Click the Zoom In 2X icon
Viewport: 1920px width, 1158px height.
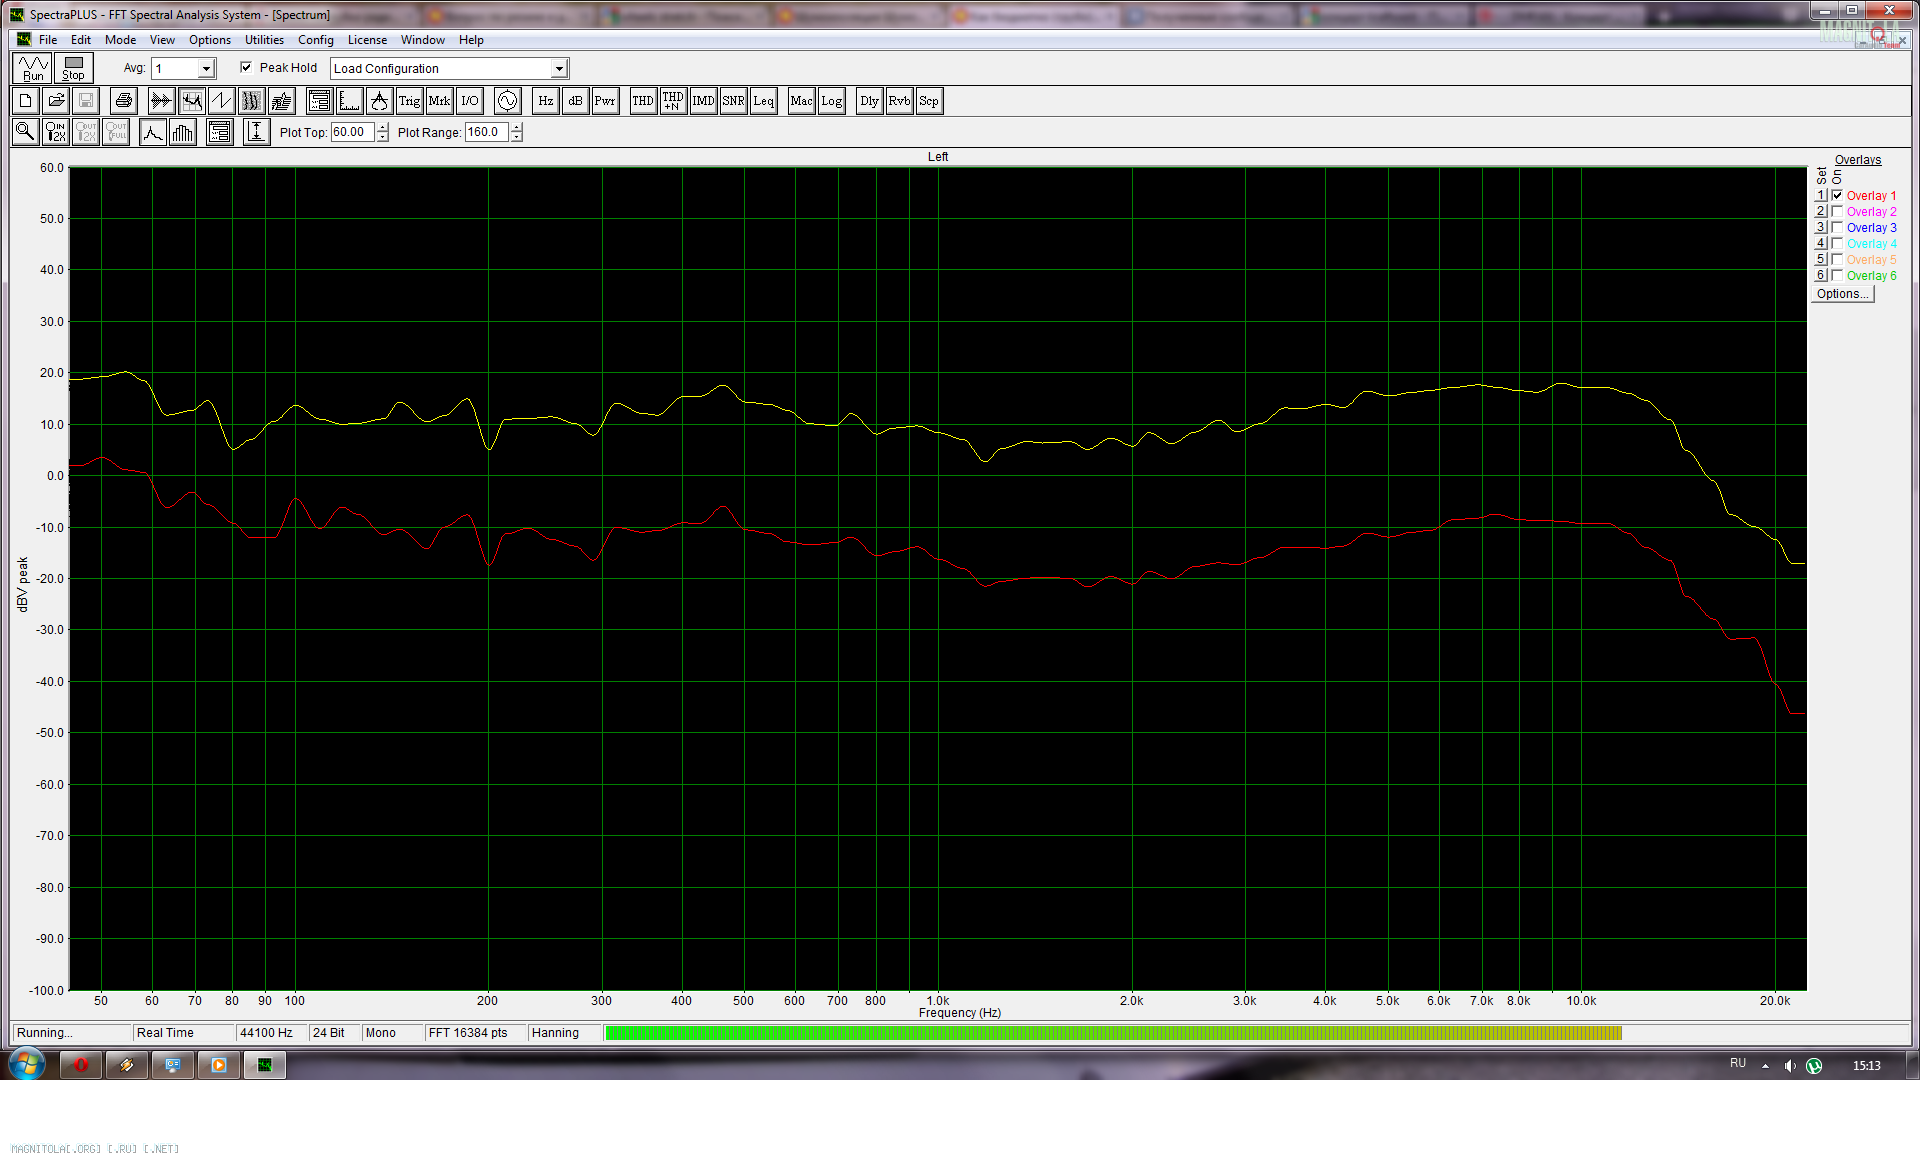[x=56, y=132]
